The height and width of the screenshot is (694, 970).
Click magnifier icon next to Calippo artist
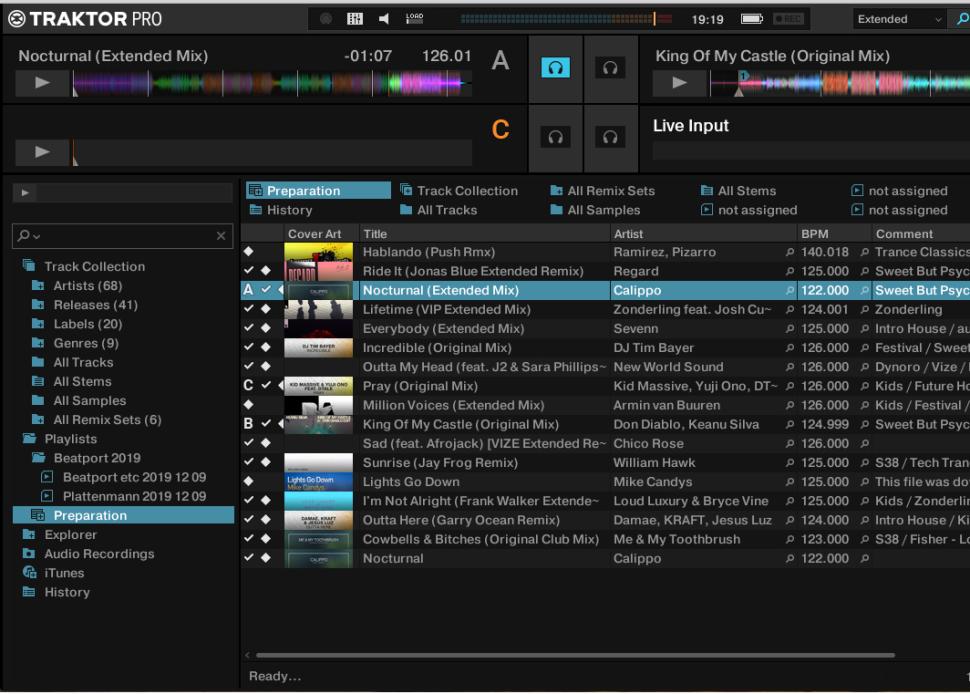(x=790, y=291)
